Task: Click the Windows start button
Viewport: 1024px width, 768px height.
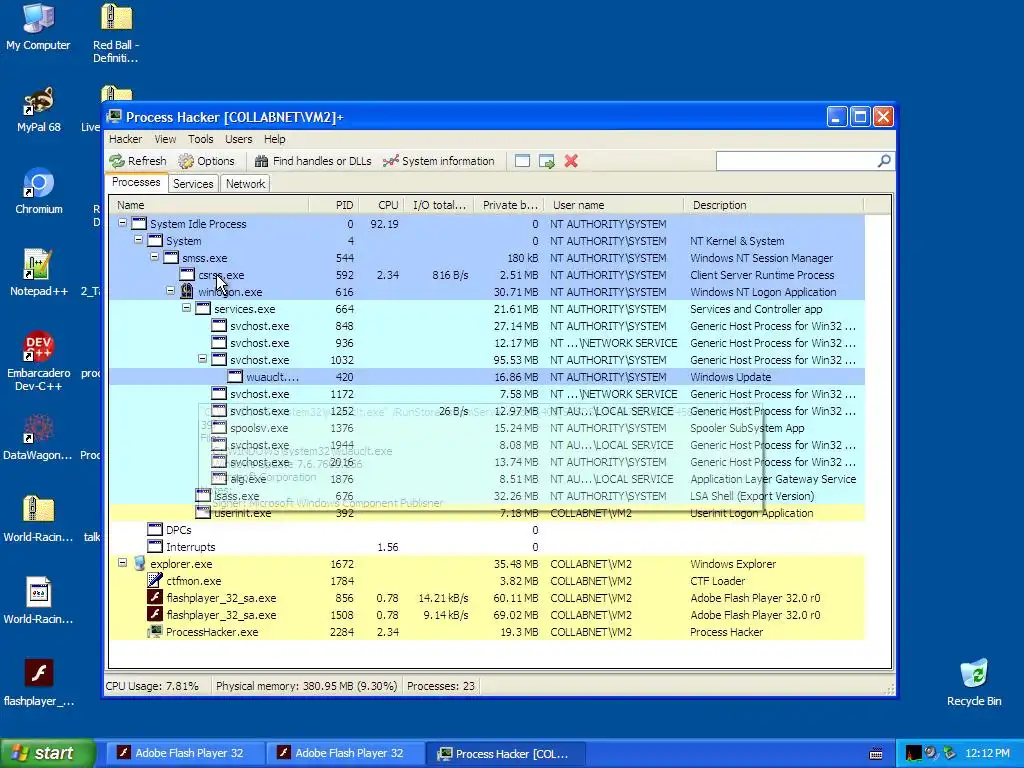Action: tap(48, 753)
